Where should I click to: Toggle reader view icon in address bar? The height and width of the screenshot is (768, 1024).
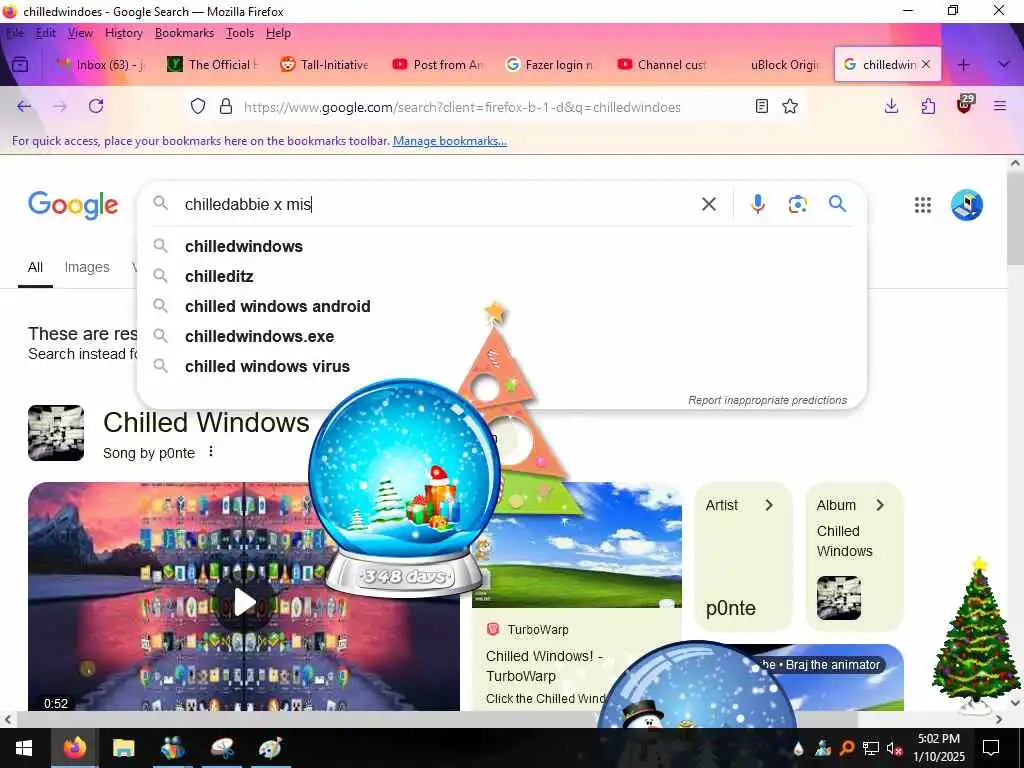pyautogui.click(x=761, y=106)
